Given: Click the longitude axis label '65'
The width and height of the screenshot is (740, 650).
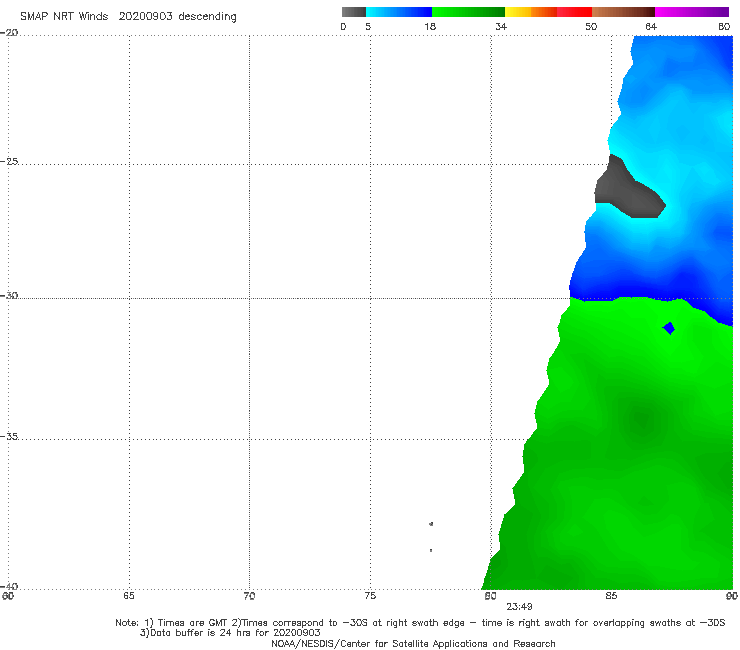Looking at the screenshot, I should coord(129,596).
